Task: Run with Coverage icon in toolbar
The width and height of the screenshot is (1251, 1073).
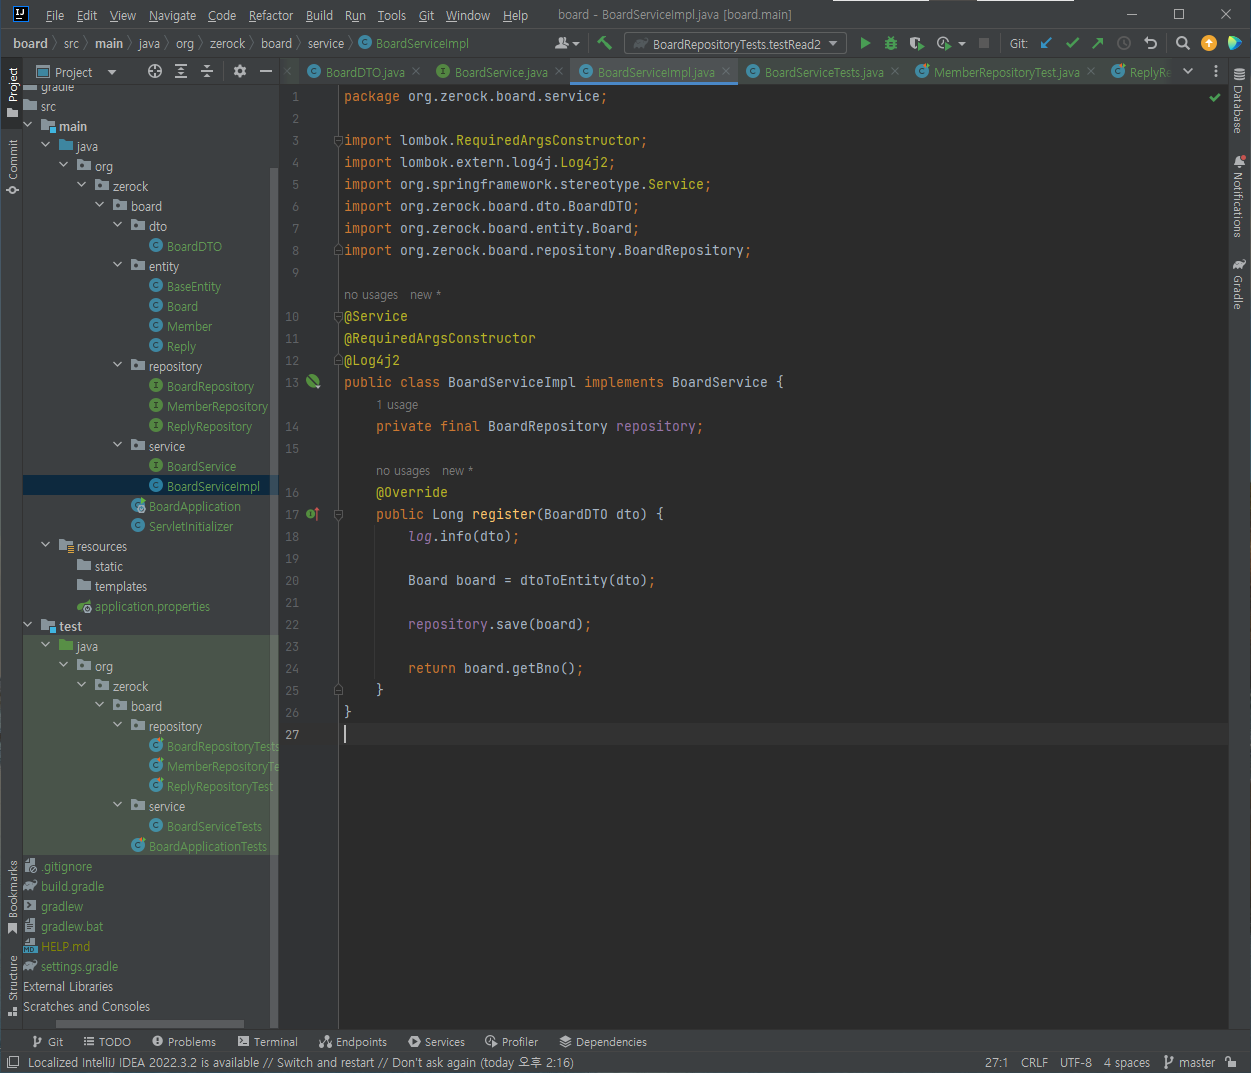Action: pyautogui.click(x=916, y=43)
